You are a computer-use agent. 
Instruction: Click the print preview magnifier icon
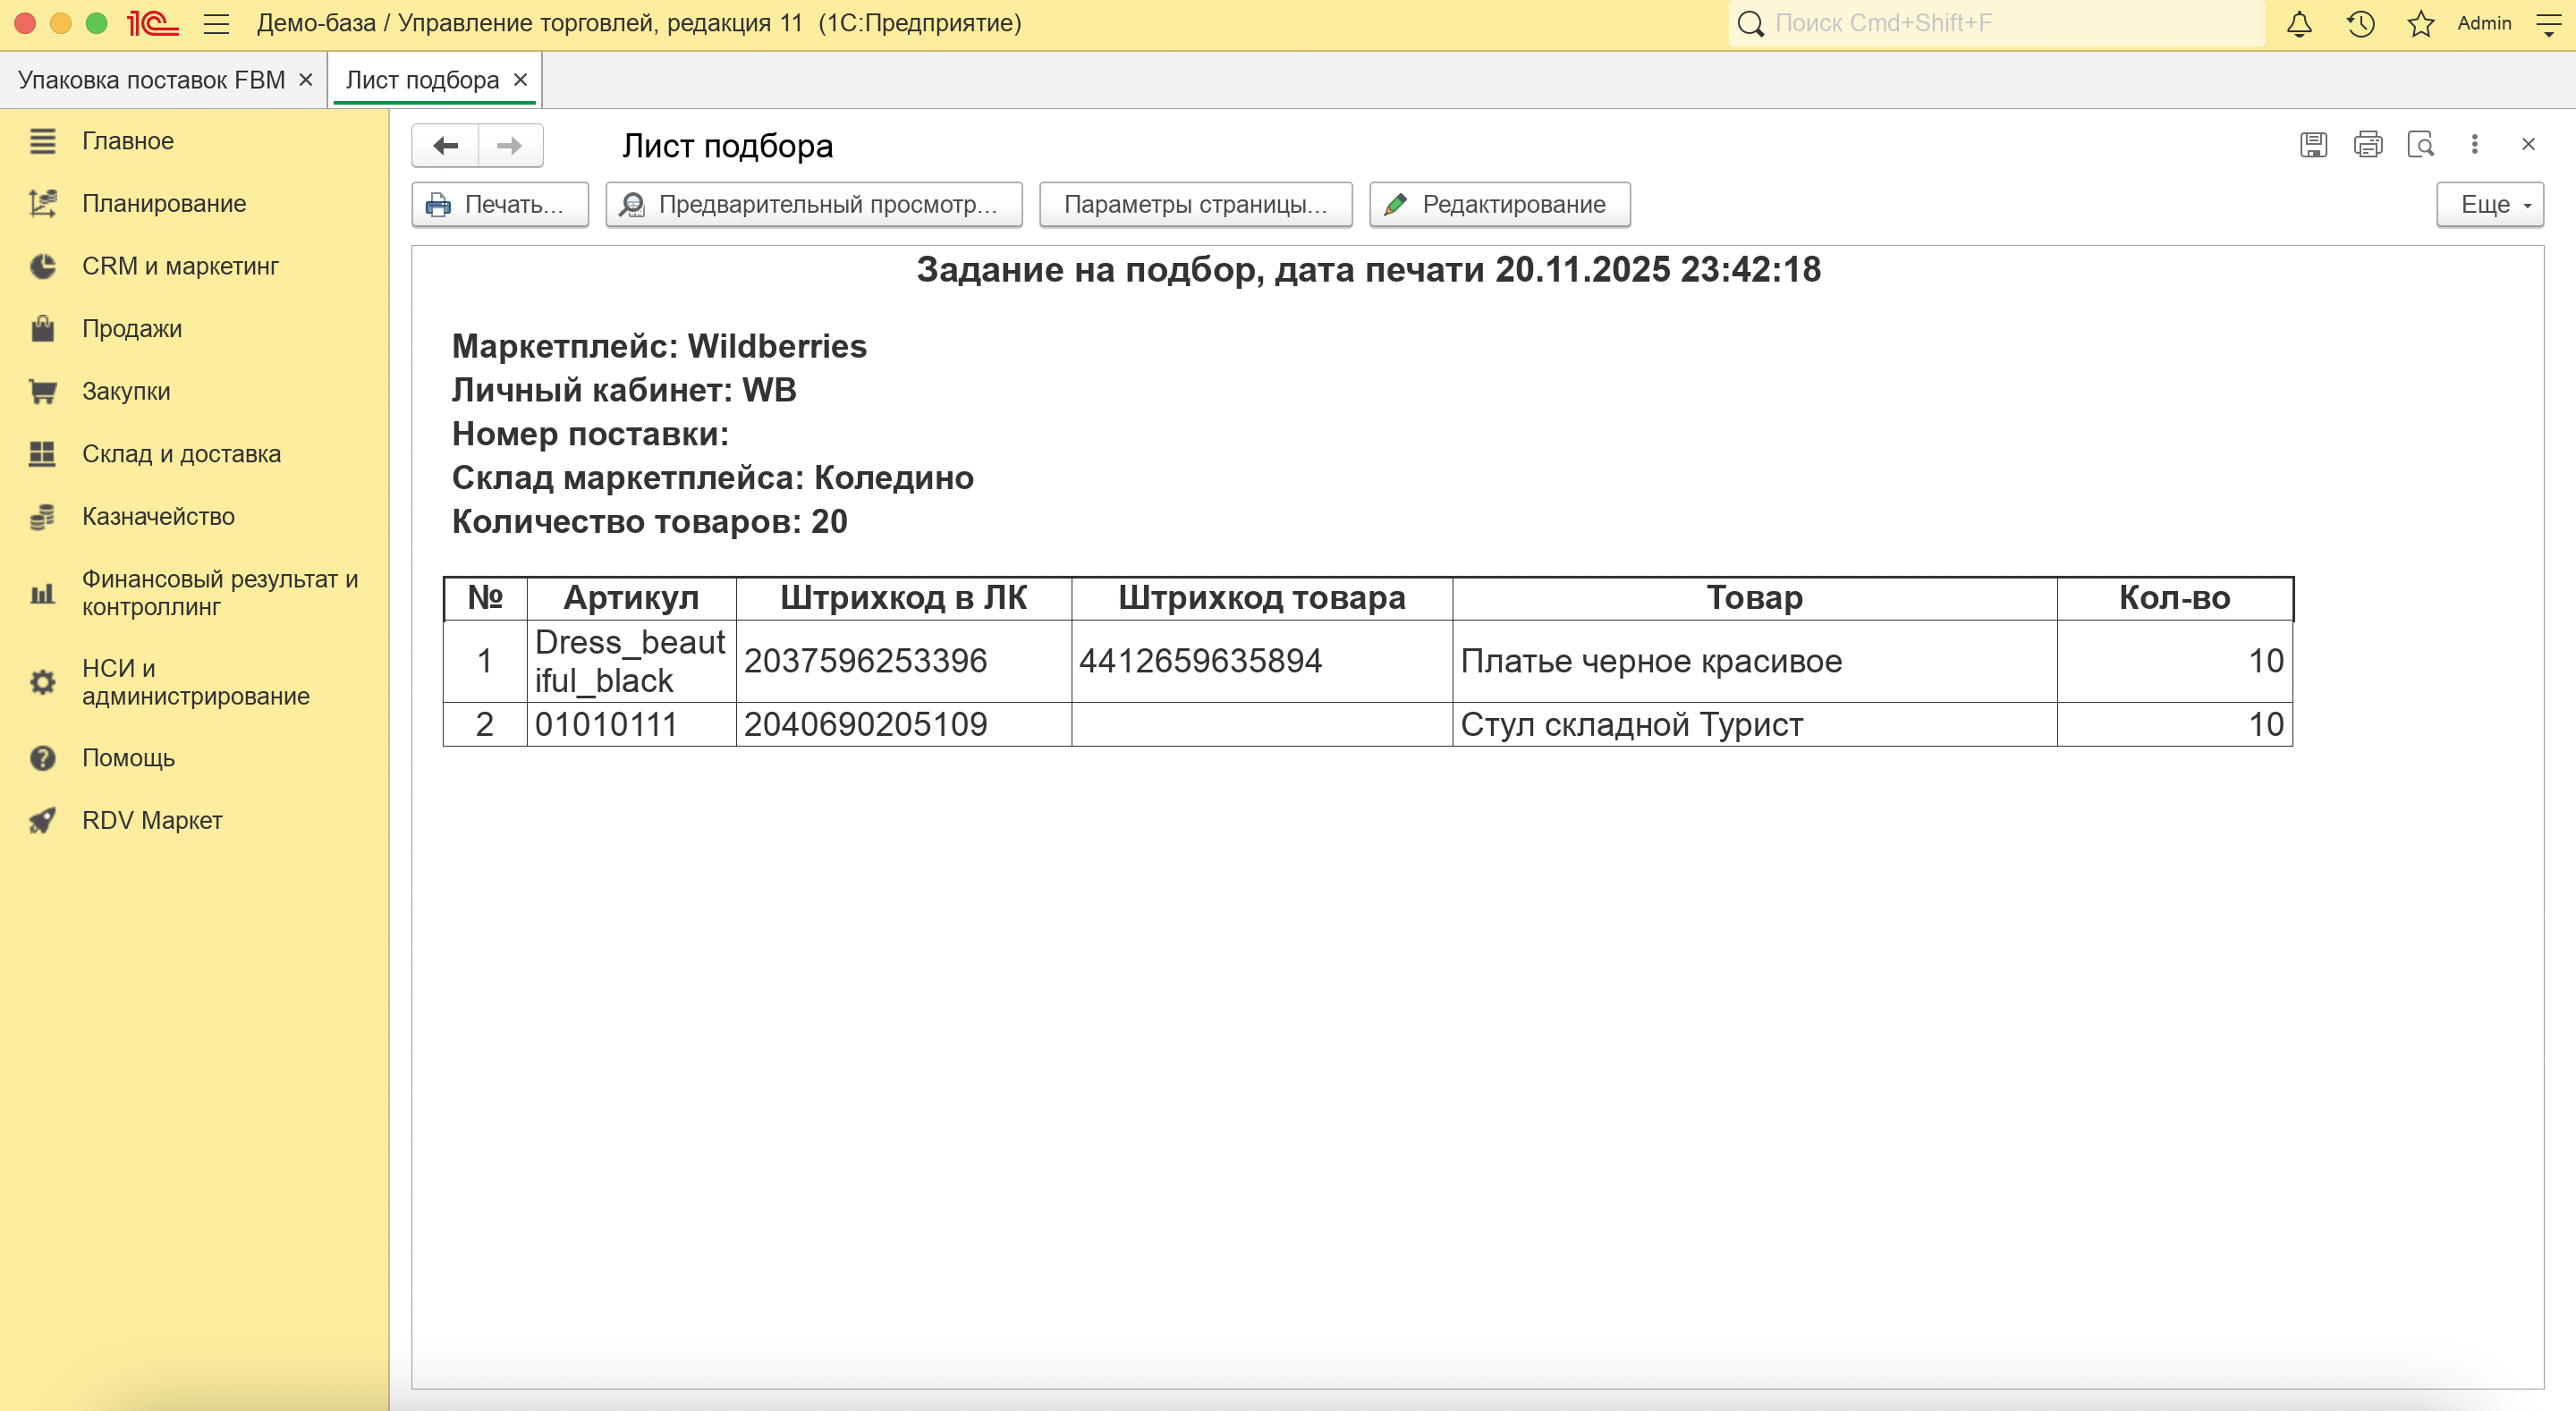coord(2421,145)
